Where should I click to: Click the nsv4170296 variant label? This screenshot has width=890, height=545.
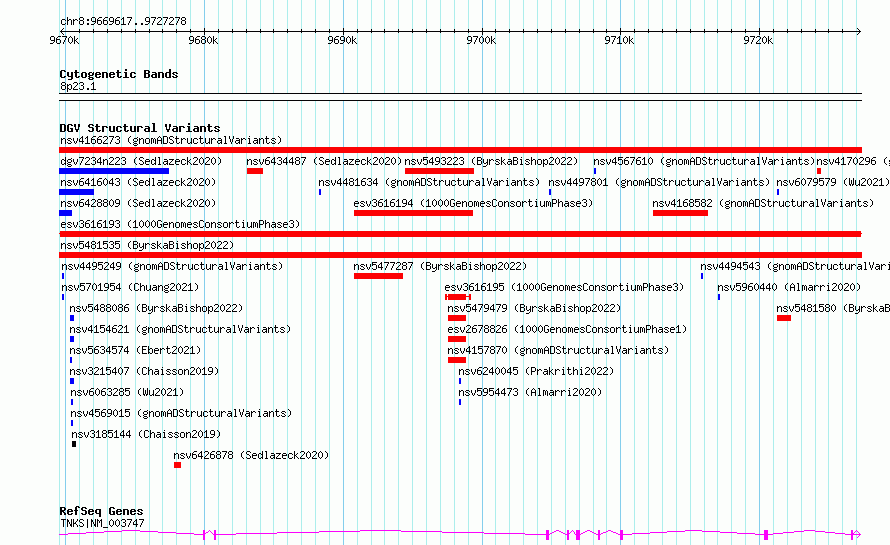point(853,161)
